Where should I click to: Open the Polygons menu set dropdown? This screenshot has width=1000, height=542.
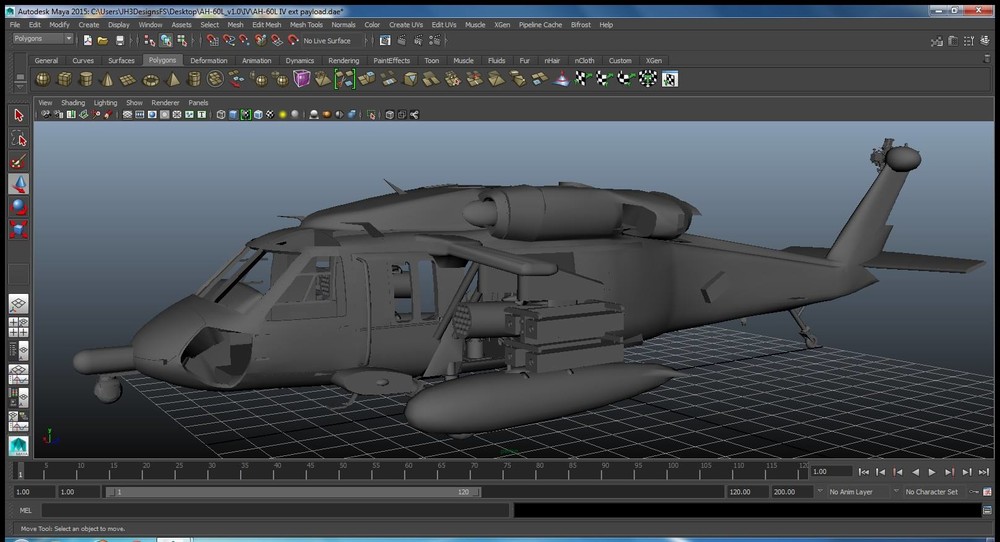click(43, 39)
